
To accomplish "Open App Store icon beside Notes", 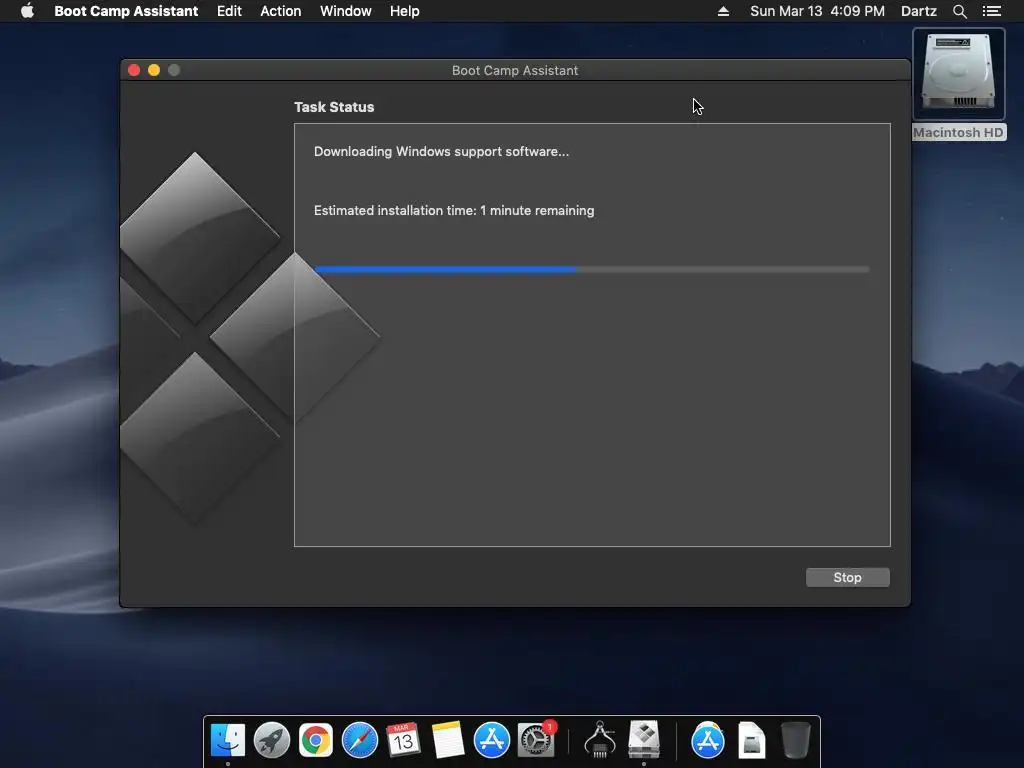I will click(x=491, y=740).
